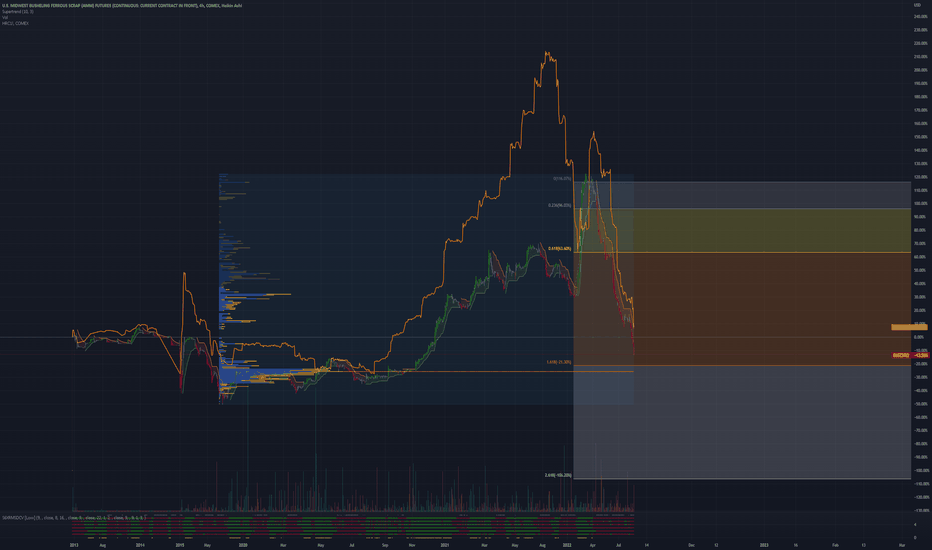The height and width of the screenshot is (550, 932).
Task: Click the 2013 time axis label
Action: [74, 545]
